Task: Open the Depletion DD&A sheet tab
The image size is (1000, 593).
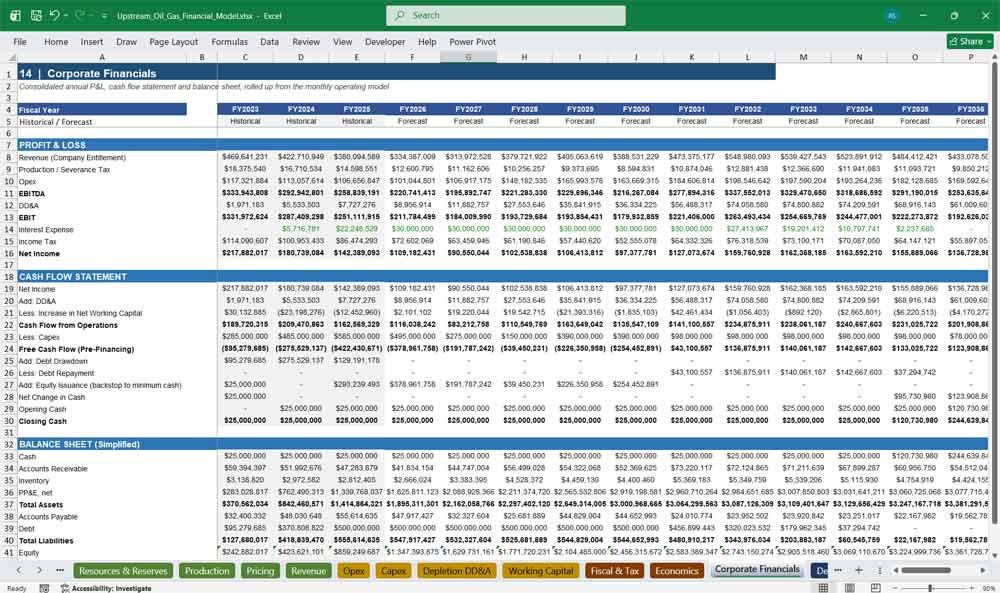Action: pos(457,571)
